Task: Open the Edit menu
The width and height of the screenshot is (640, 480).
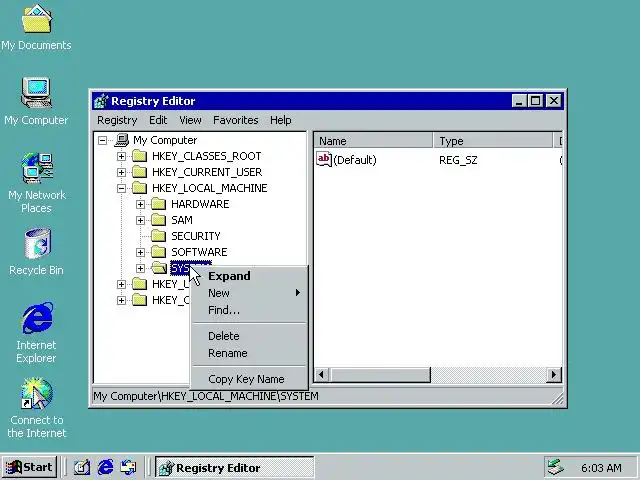Action: [x=158, y=120]
